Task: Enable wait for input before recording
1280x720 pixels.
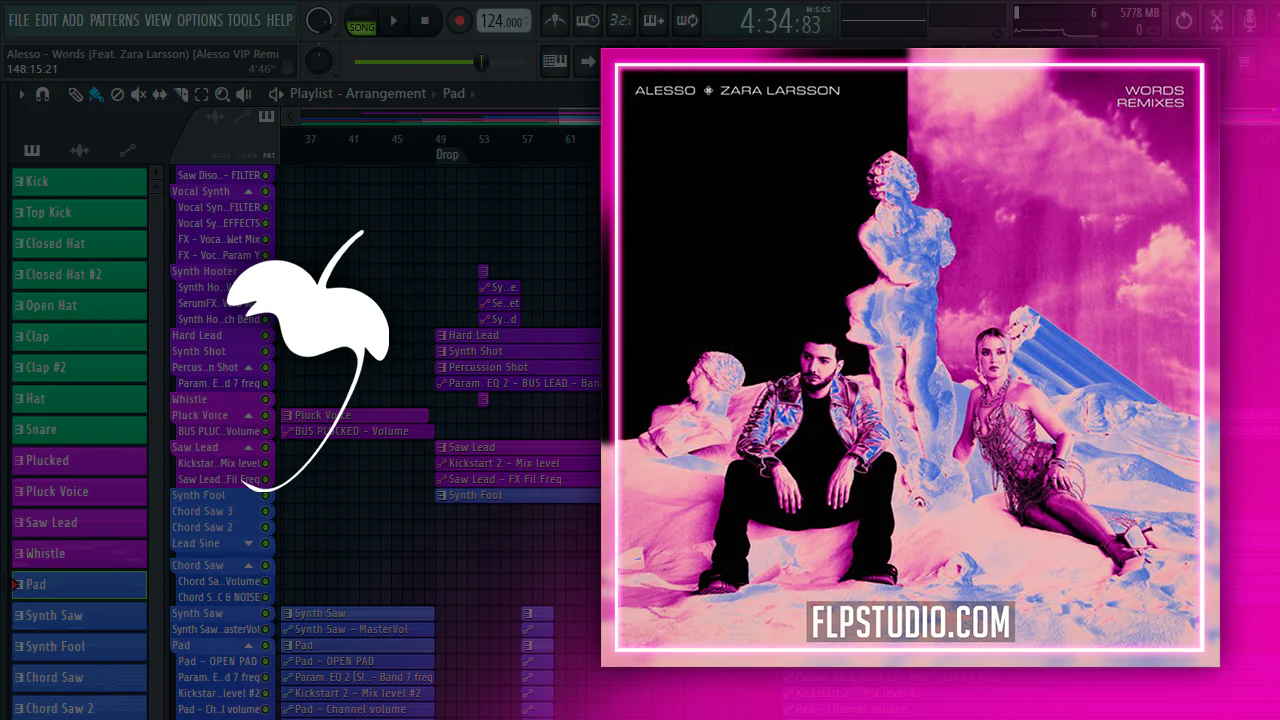Action: click(588, 20)
